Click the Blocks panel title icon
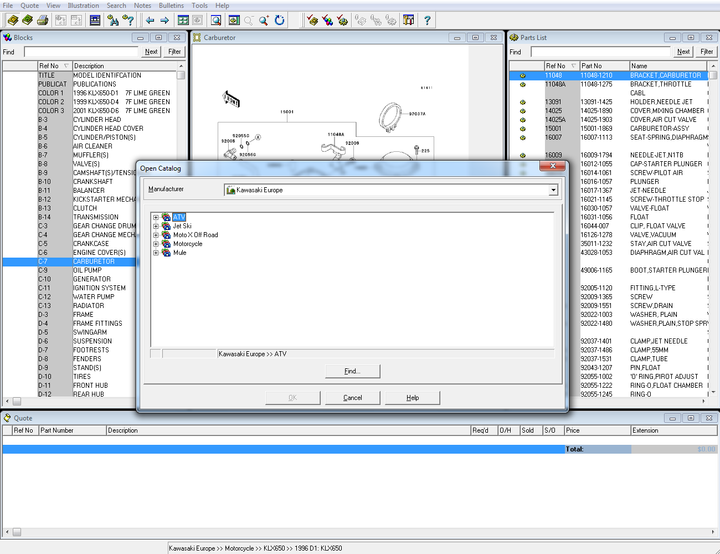 coord(7,38)
